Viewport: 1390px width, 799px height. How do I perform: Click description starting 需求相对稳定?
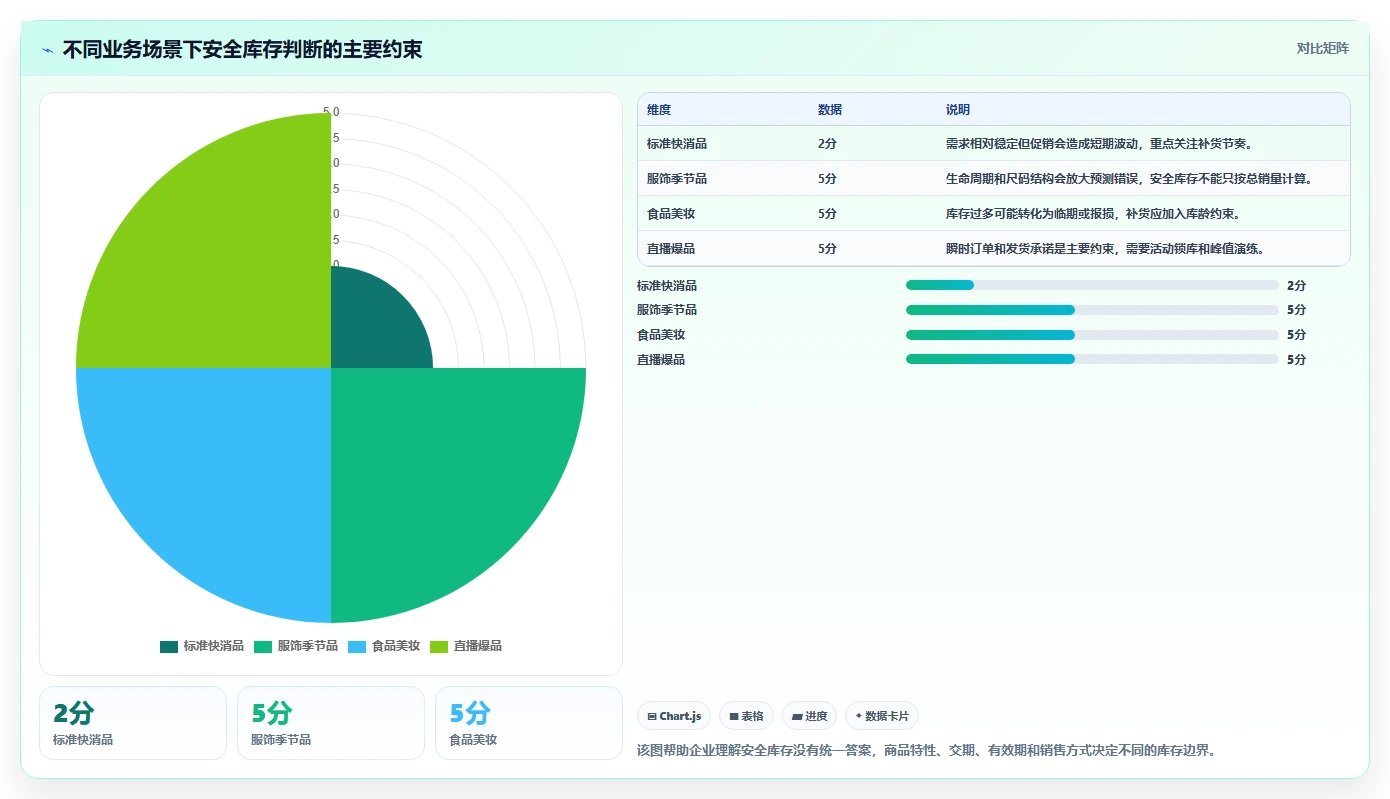pos(1100,144)
